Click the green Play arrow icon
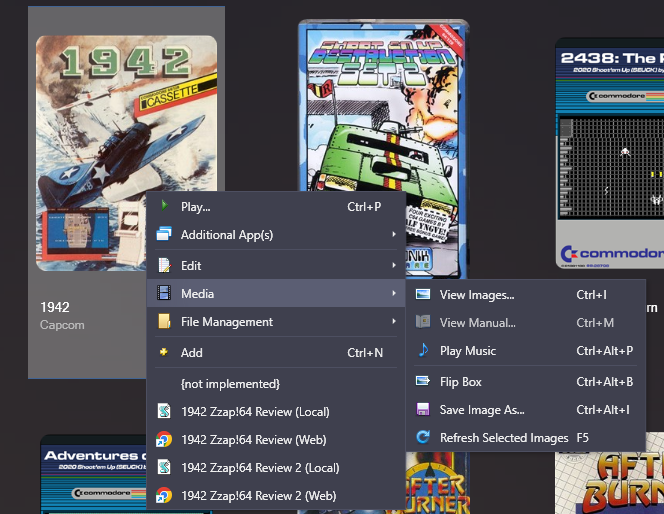 coord(164,206)
